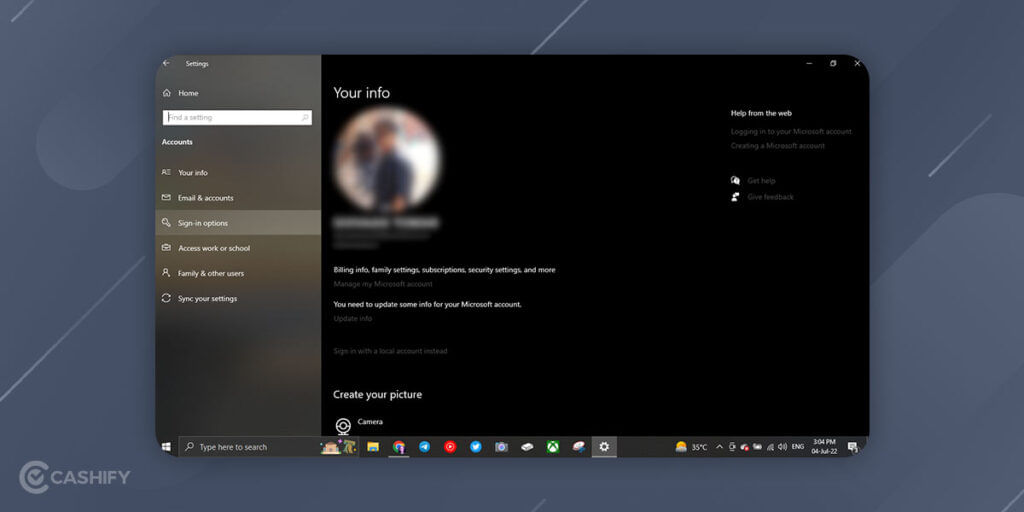This screenshot has height=512, width=1024.
Task: Click the Get help link
Action: click(761, 181)
